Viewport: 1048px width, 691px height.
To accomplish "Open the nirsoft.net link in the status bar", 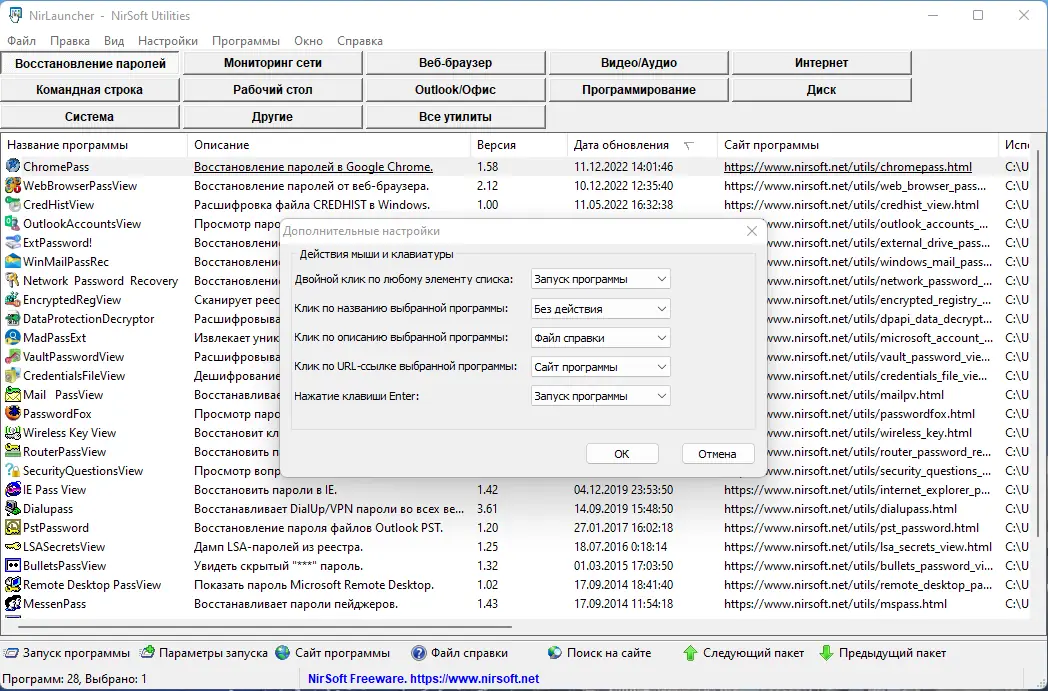I will pyautogui.click(x=475, y=678).
